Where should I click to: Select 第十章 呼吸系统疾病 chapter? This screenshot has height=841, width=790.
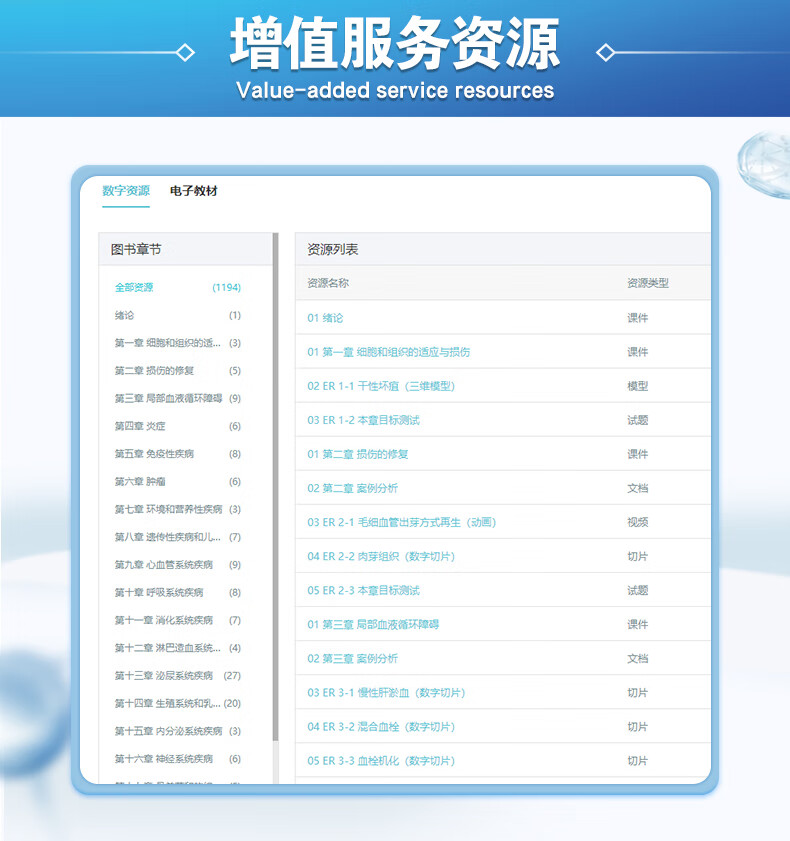coord(159,593)
